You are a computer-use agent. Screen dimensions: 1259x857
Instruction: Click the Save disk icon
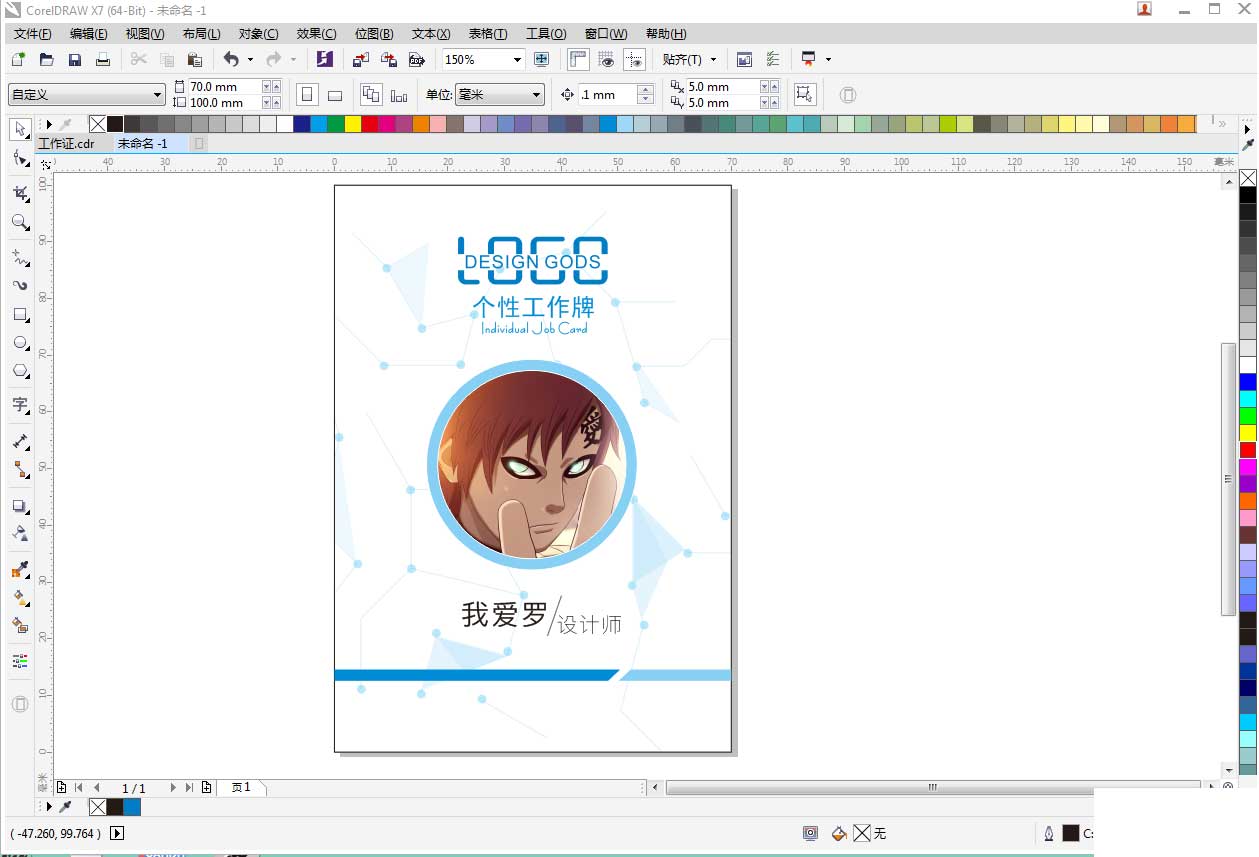(74, 60)
